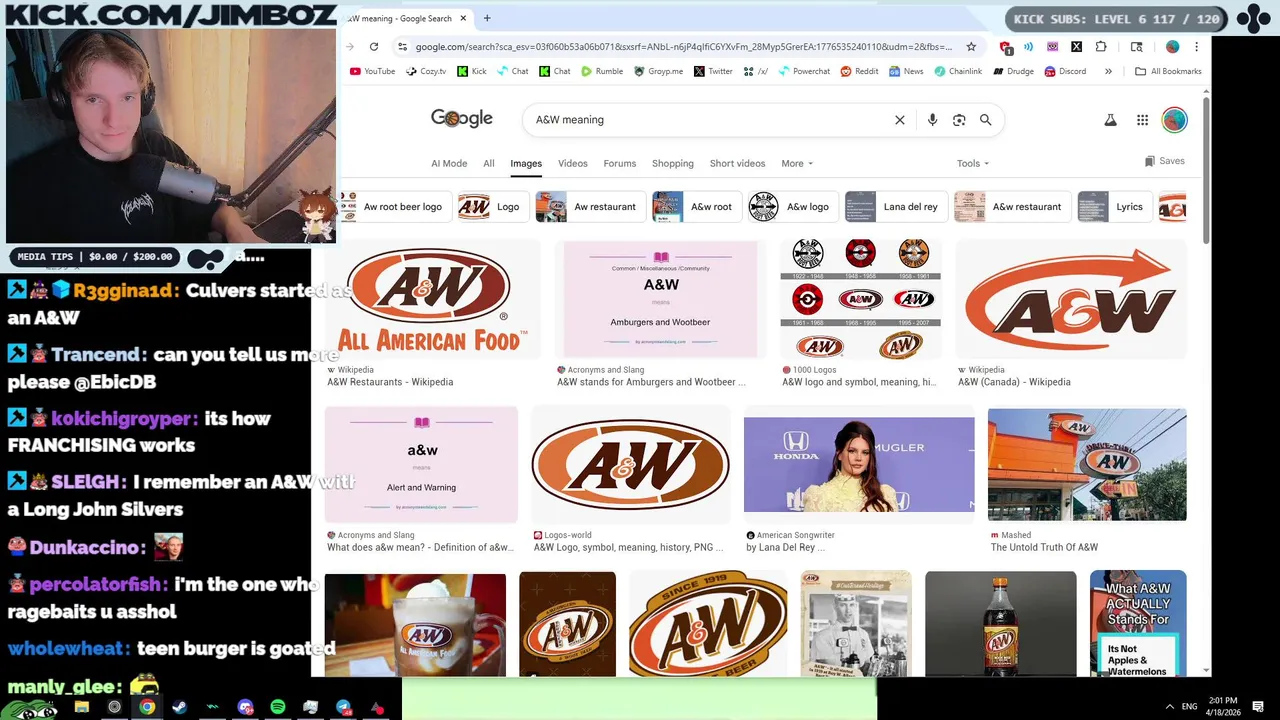Screen dimensions: 1280x720
Task: Bookmark this page with the star icon
Action: [x=971, y=46]
